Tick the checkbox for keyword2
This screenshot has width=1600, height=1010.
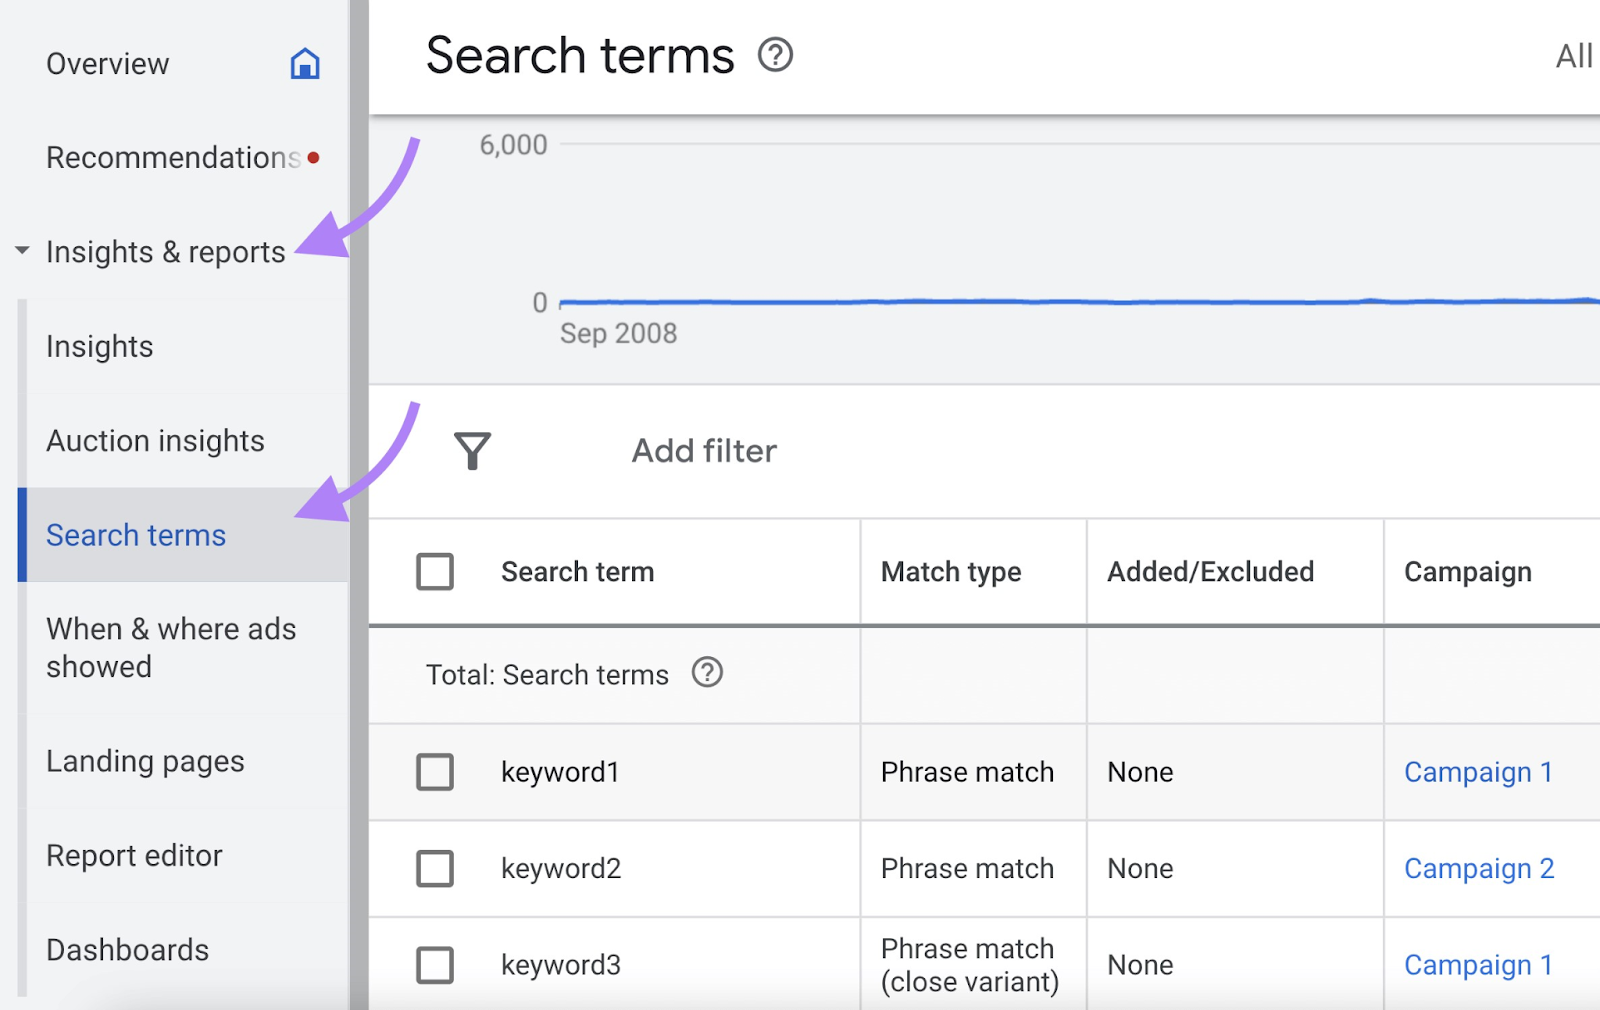tap(435, 868)
